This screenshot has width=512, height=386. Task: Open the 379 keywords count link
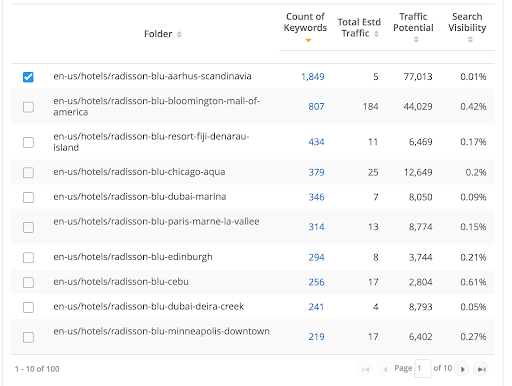tap(316, 172)
